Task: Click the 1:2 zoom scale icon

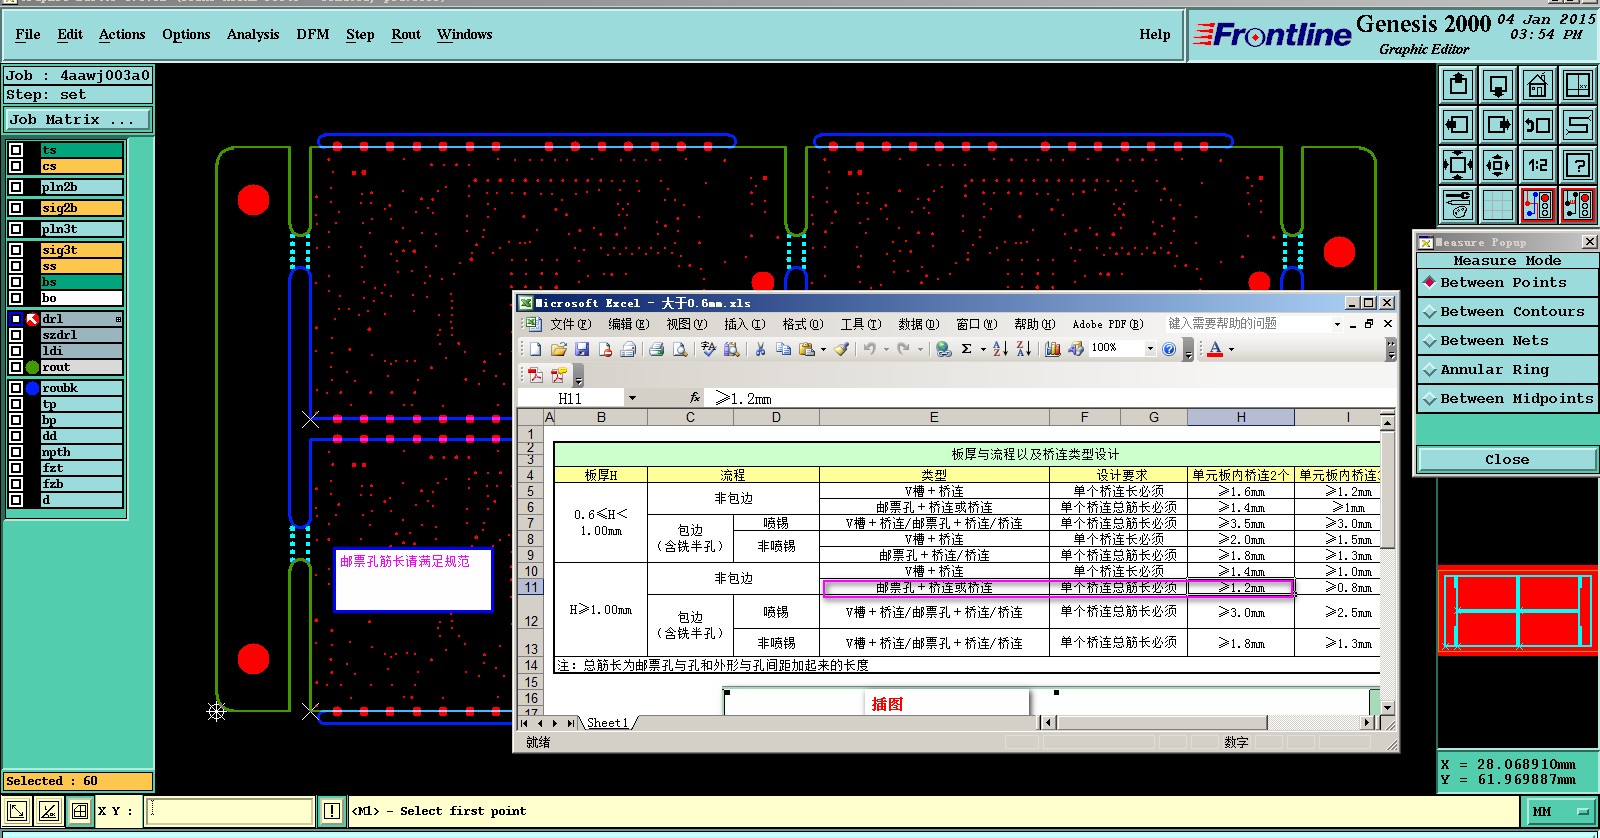Action: (x=1537, y=165)
